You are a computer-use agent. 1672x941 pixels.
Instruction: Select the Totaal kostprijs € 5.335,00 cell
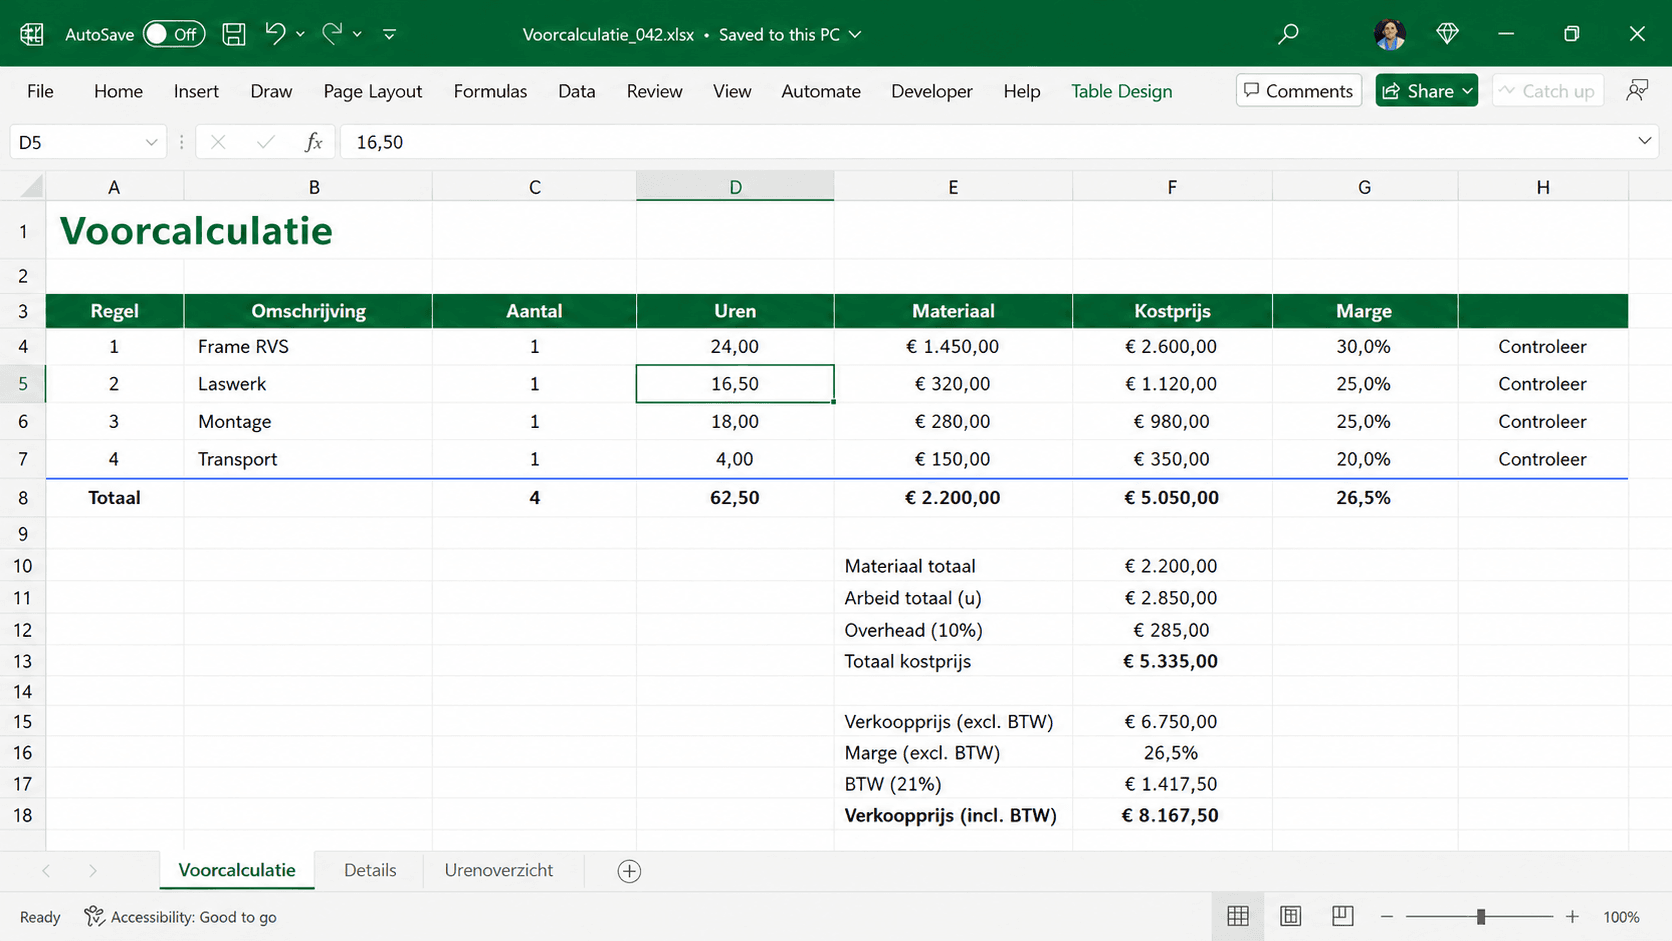pos(1172,661)
